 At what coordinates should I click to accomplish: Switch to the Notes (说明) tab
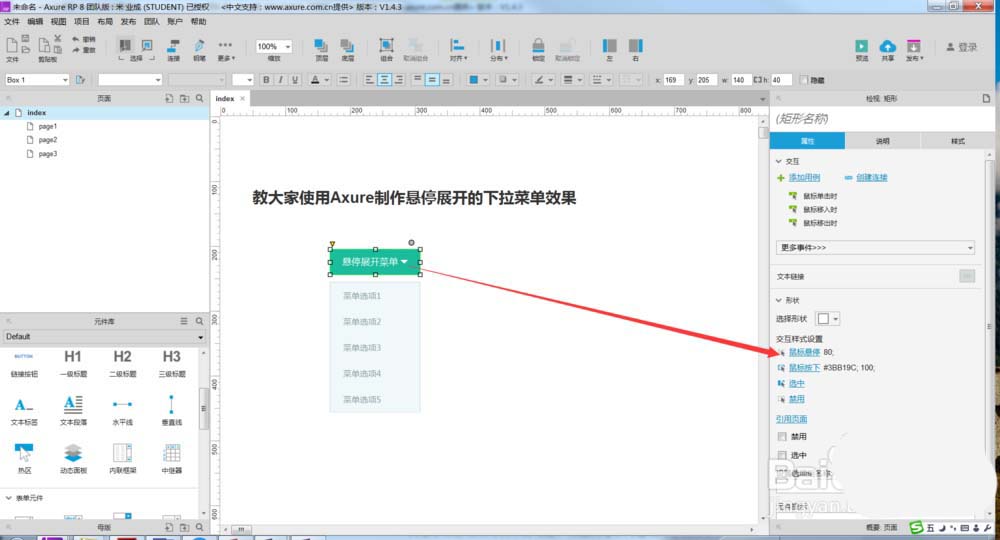[882, 141]
